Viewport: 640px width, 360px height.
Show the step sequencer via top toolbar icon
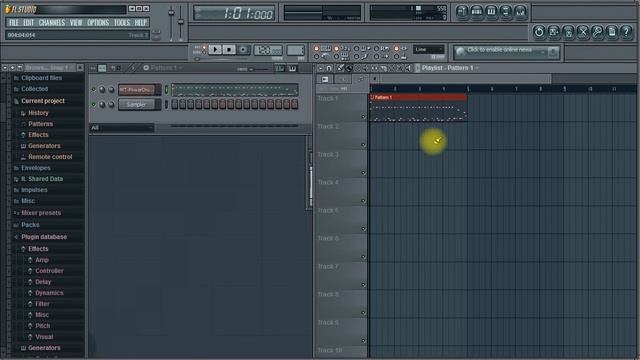tap(477, 12)
